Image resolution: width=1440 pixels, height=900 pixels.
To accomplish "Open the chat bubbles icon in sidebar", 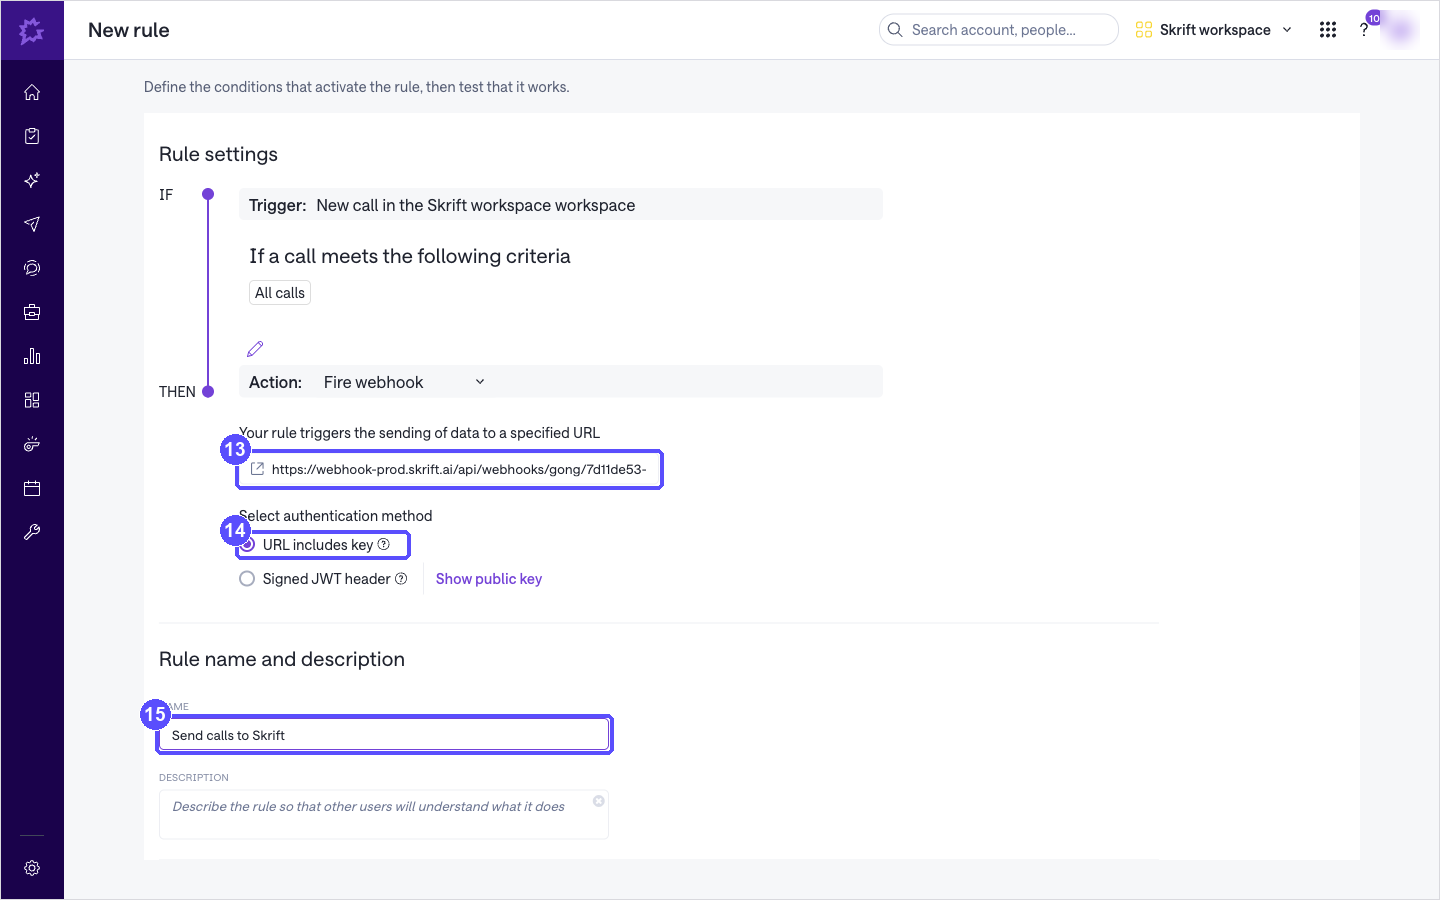I will [x=32, y=268].
